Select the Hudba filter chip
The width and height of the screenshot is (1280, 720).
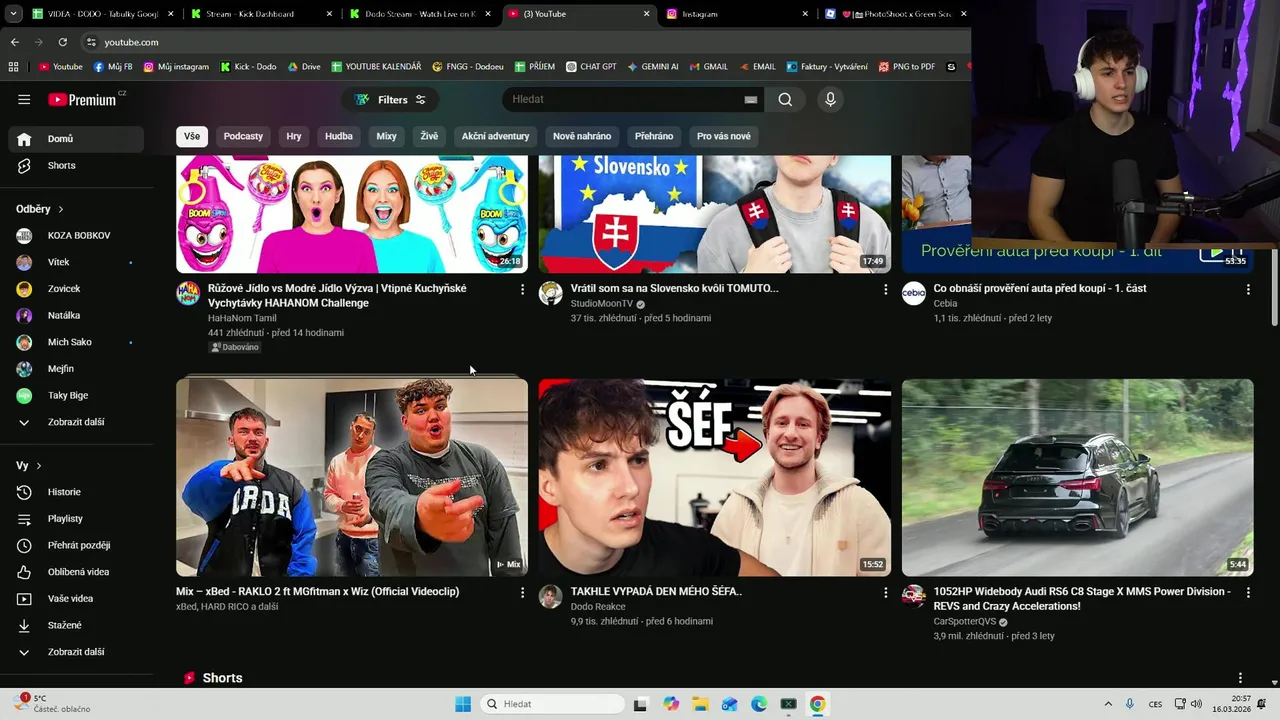tap(339, 136)
